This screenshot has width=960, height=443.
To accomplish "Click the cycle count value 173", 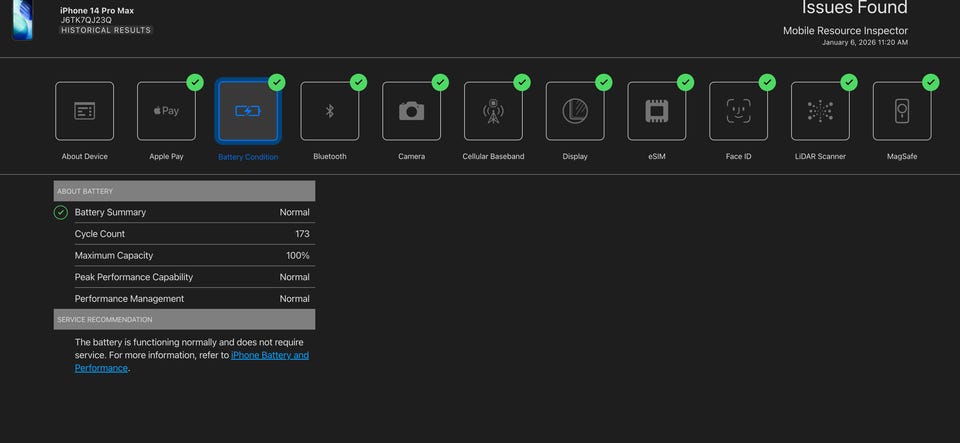I will 302,234.
